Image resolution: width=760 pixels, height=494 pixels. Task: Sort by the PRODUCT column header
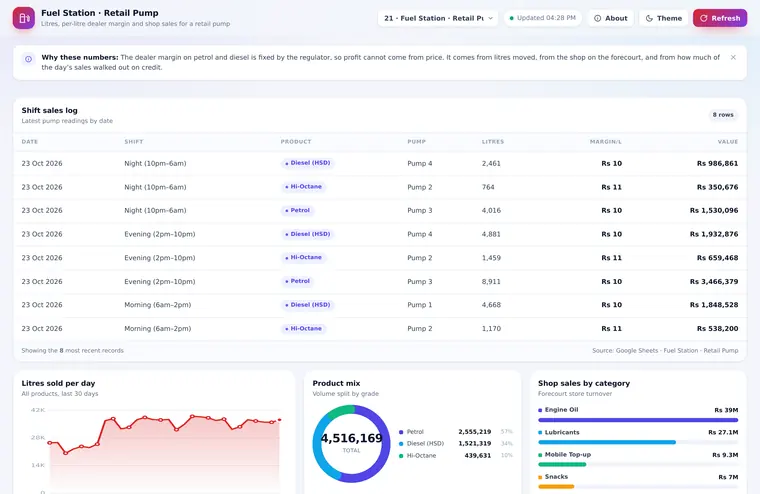tap(296, 142)
